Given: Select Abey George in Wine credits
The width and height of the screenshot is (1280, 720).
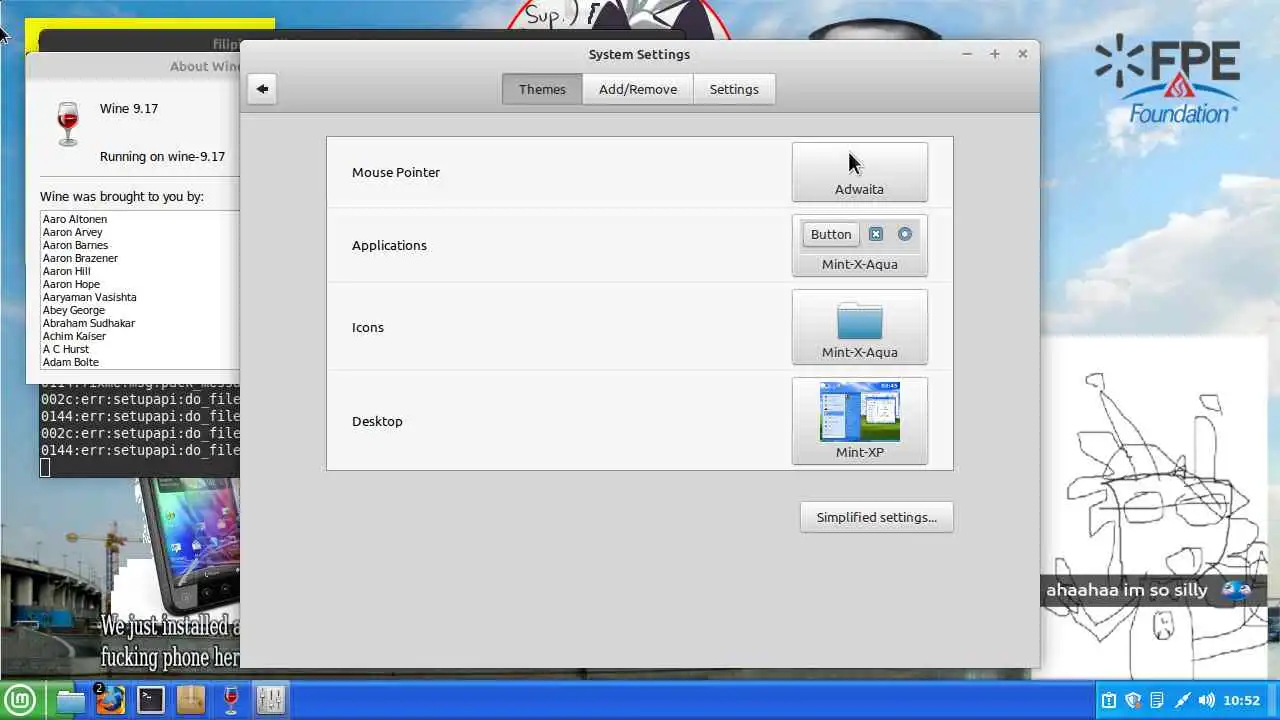Looking at the screenshot, I should [x=73, y=310].
